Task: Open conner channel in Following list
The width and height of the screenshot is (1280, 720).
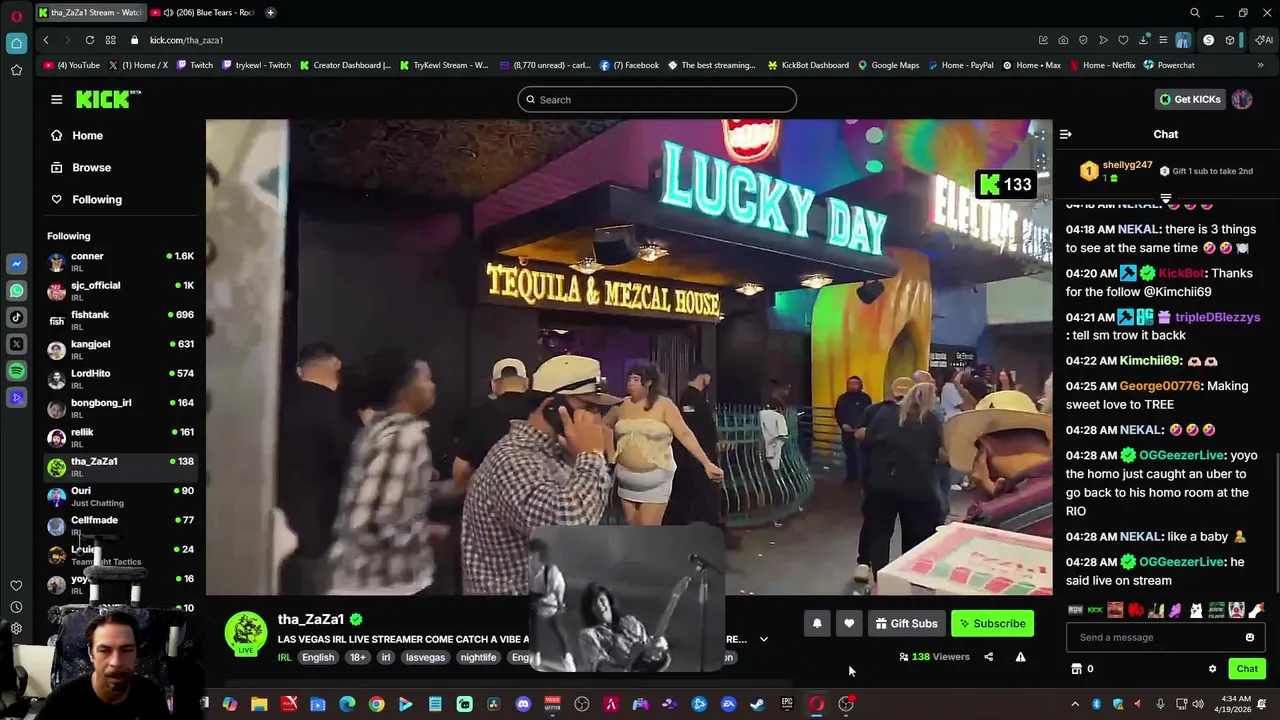Action: point(121,261)
